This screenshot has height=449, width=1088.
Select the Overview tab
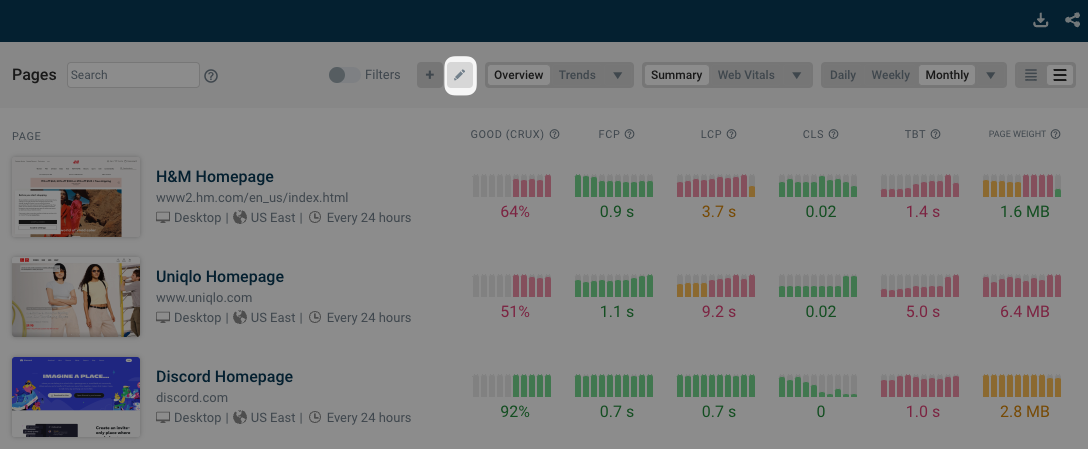click(x=518, y=75)
